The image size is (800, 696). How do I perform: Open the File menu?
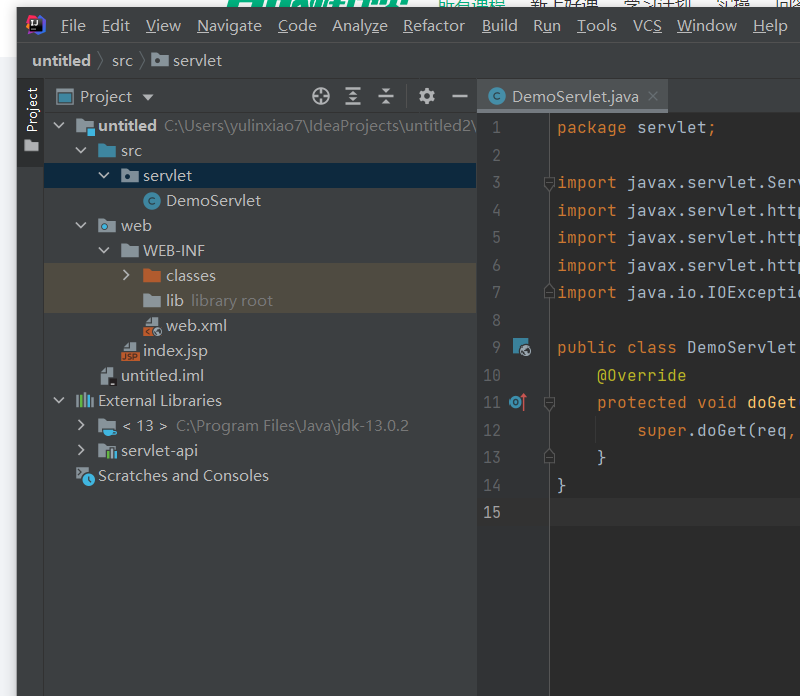tap(73, 26)
